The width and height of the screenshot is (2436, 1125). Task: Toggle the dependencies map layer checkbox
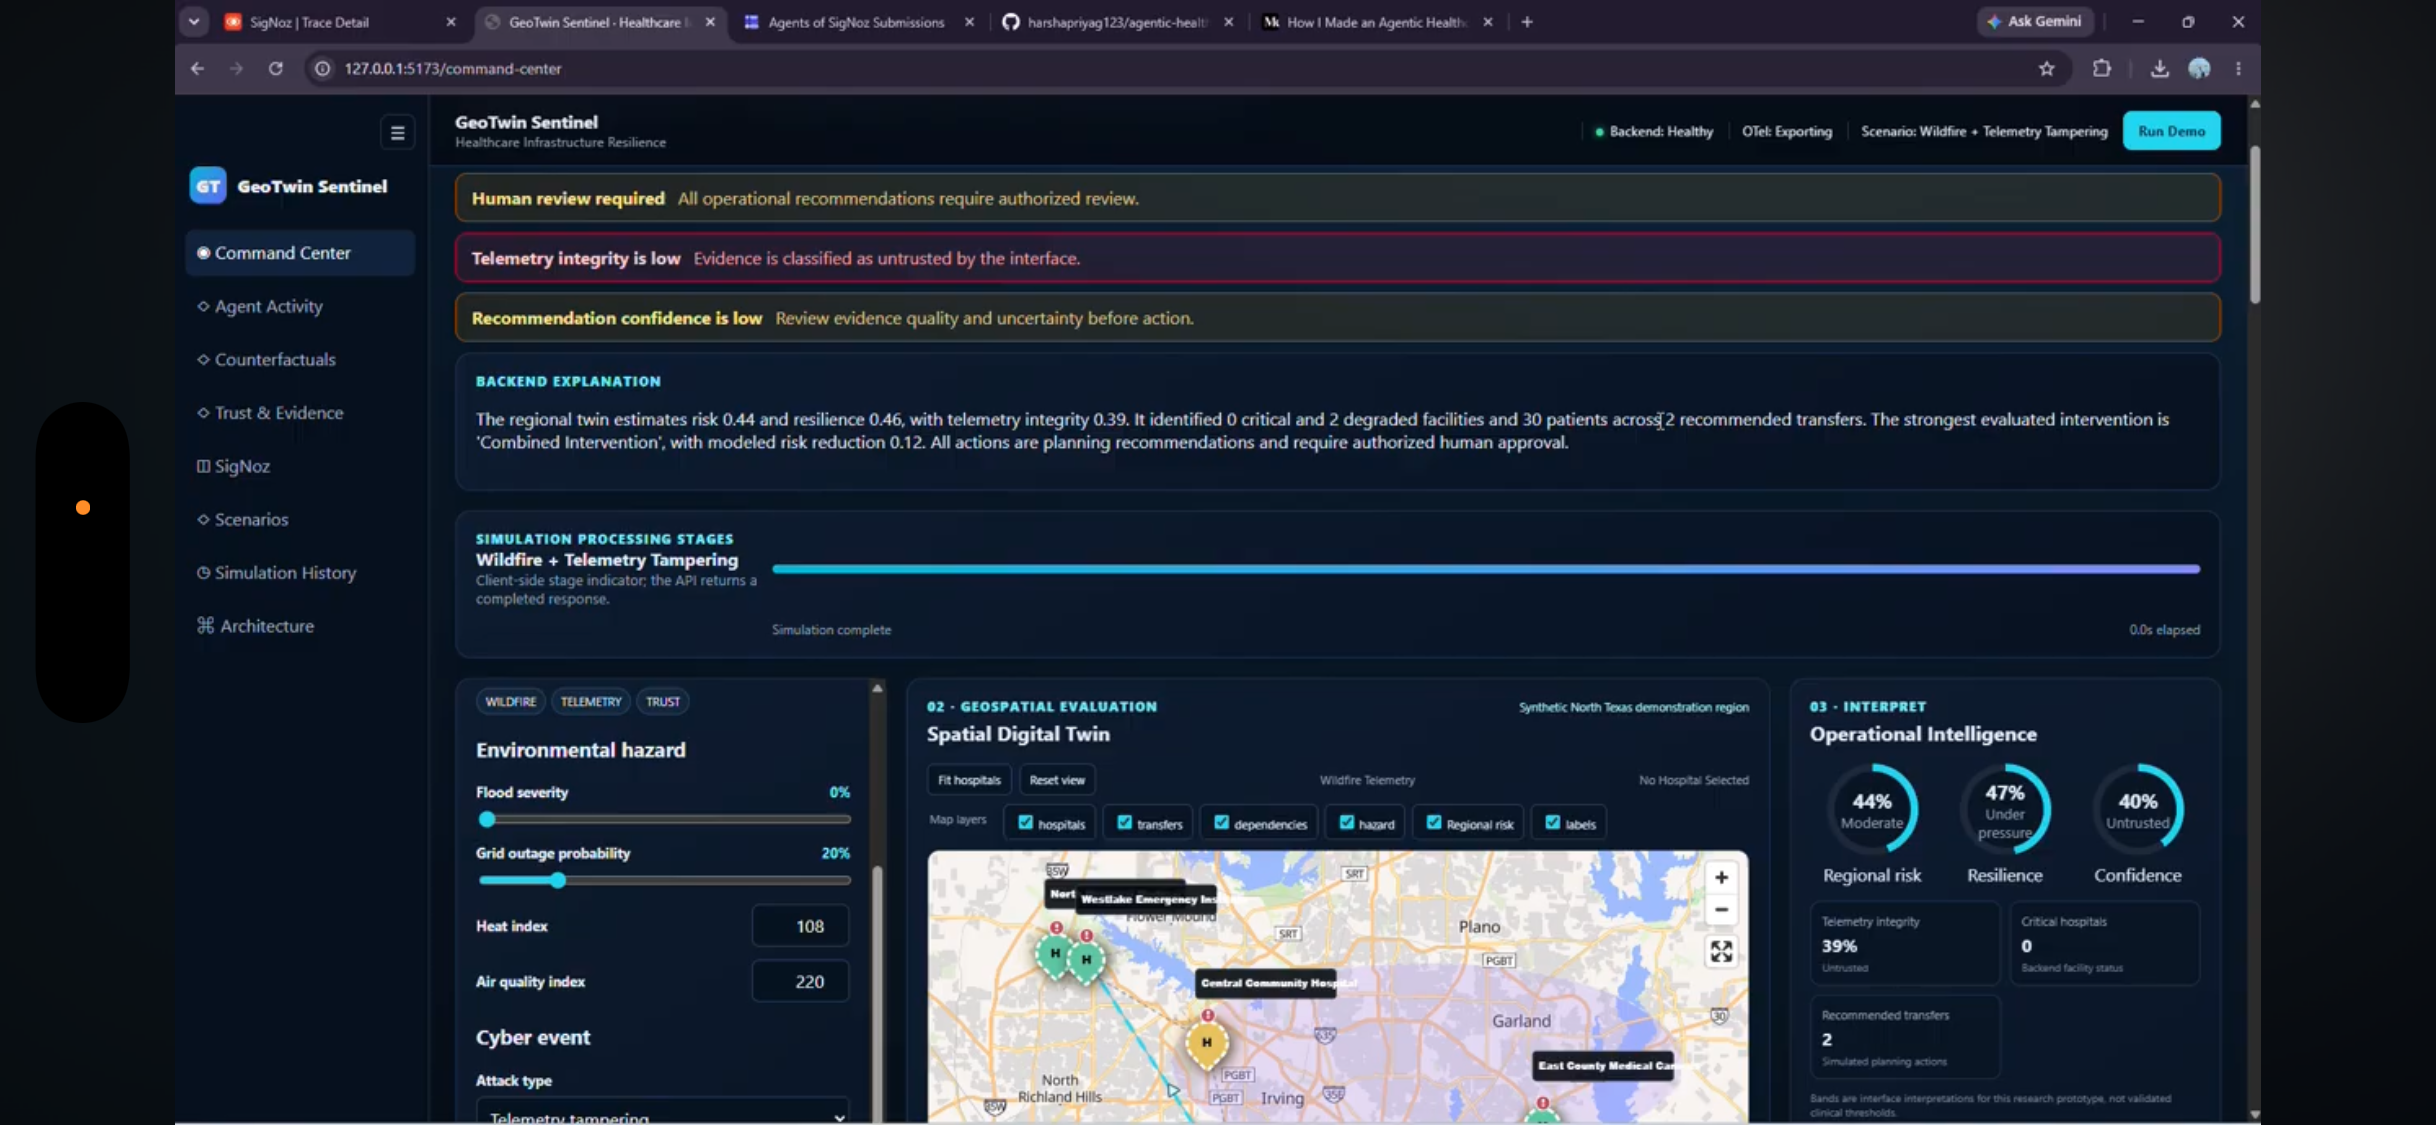pyautogui.click(x=1221, y=822)
